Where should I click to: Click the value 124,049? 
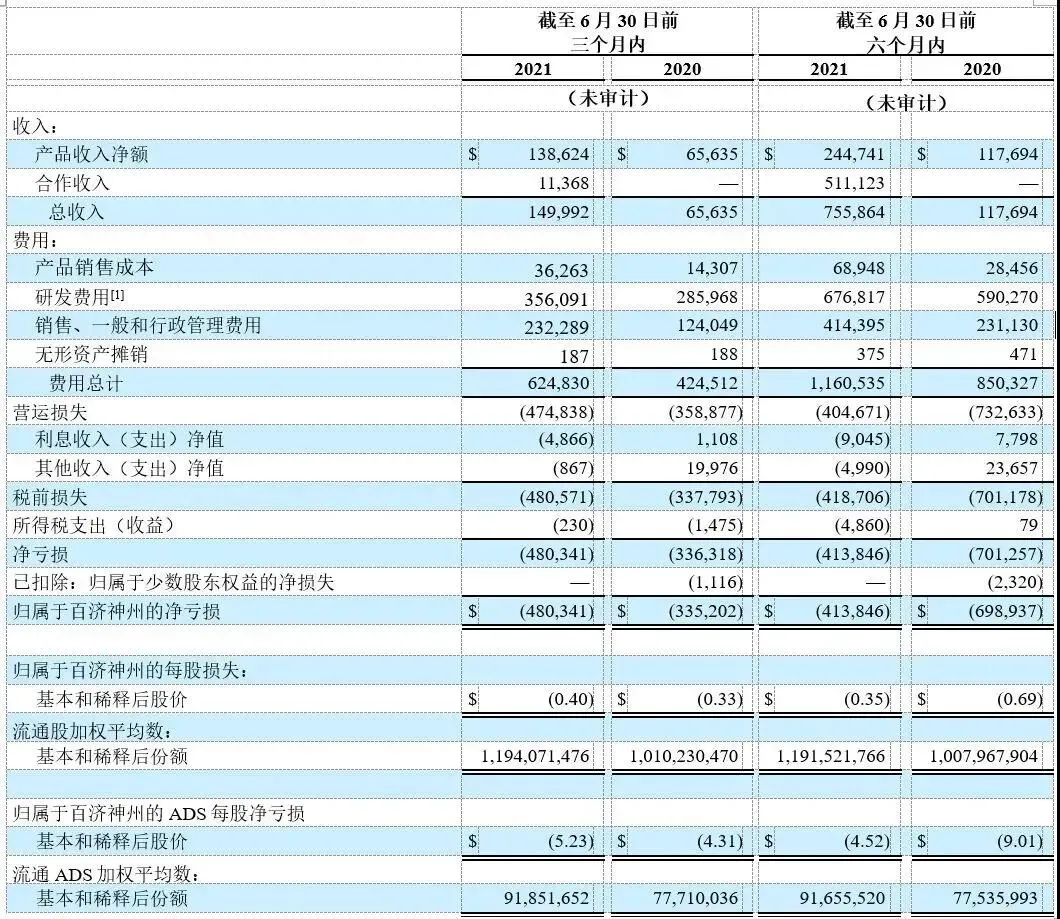[707, 325]
